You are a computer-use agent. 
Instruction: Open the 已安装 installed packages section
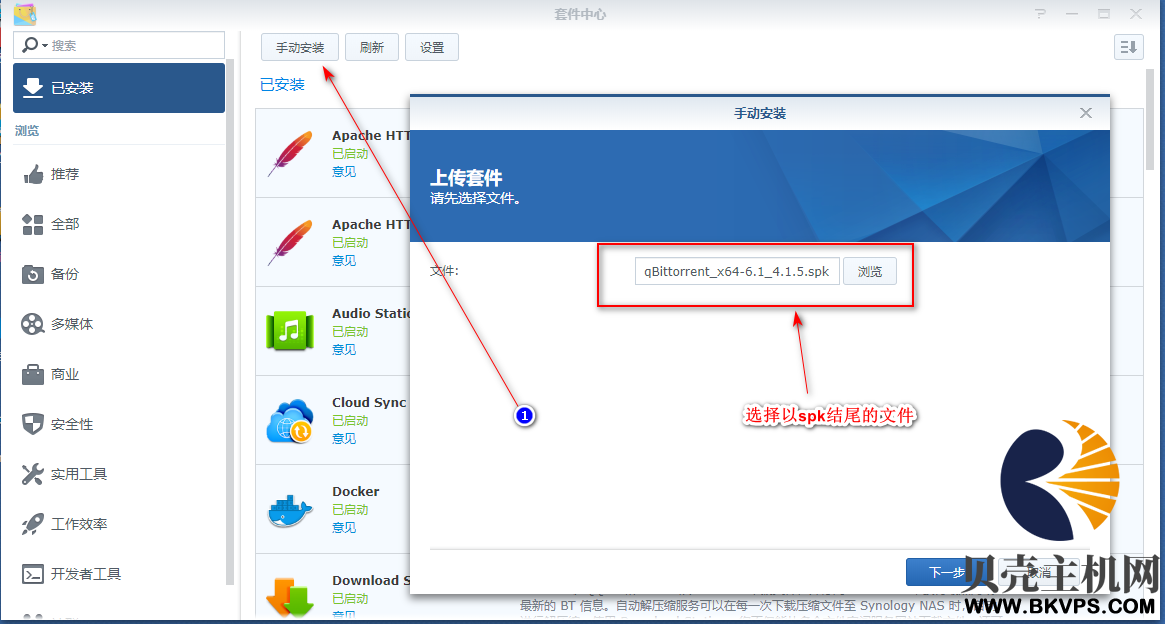click(x=119, y=88)
